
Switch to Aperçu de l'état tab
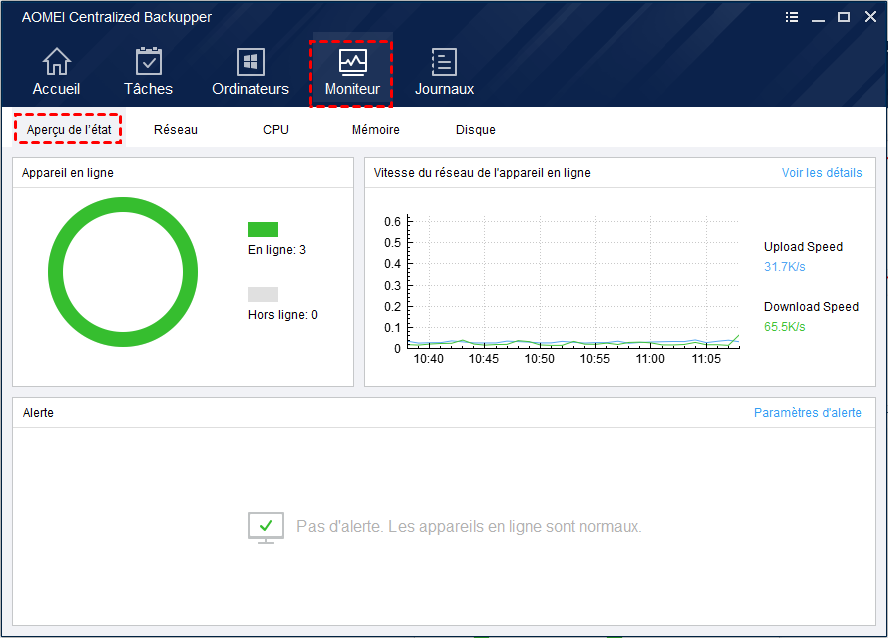point(69,130)
